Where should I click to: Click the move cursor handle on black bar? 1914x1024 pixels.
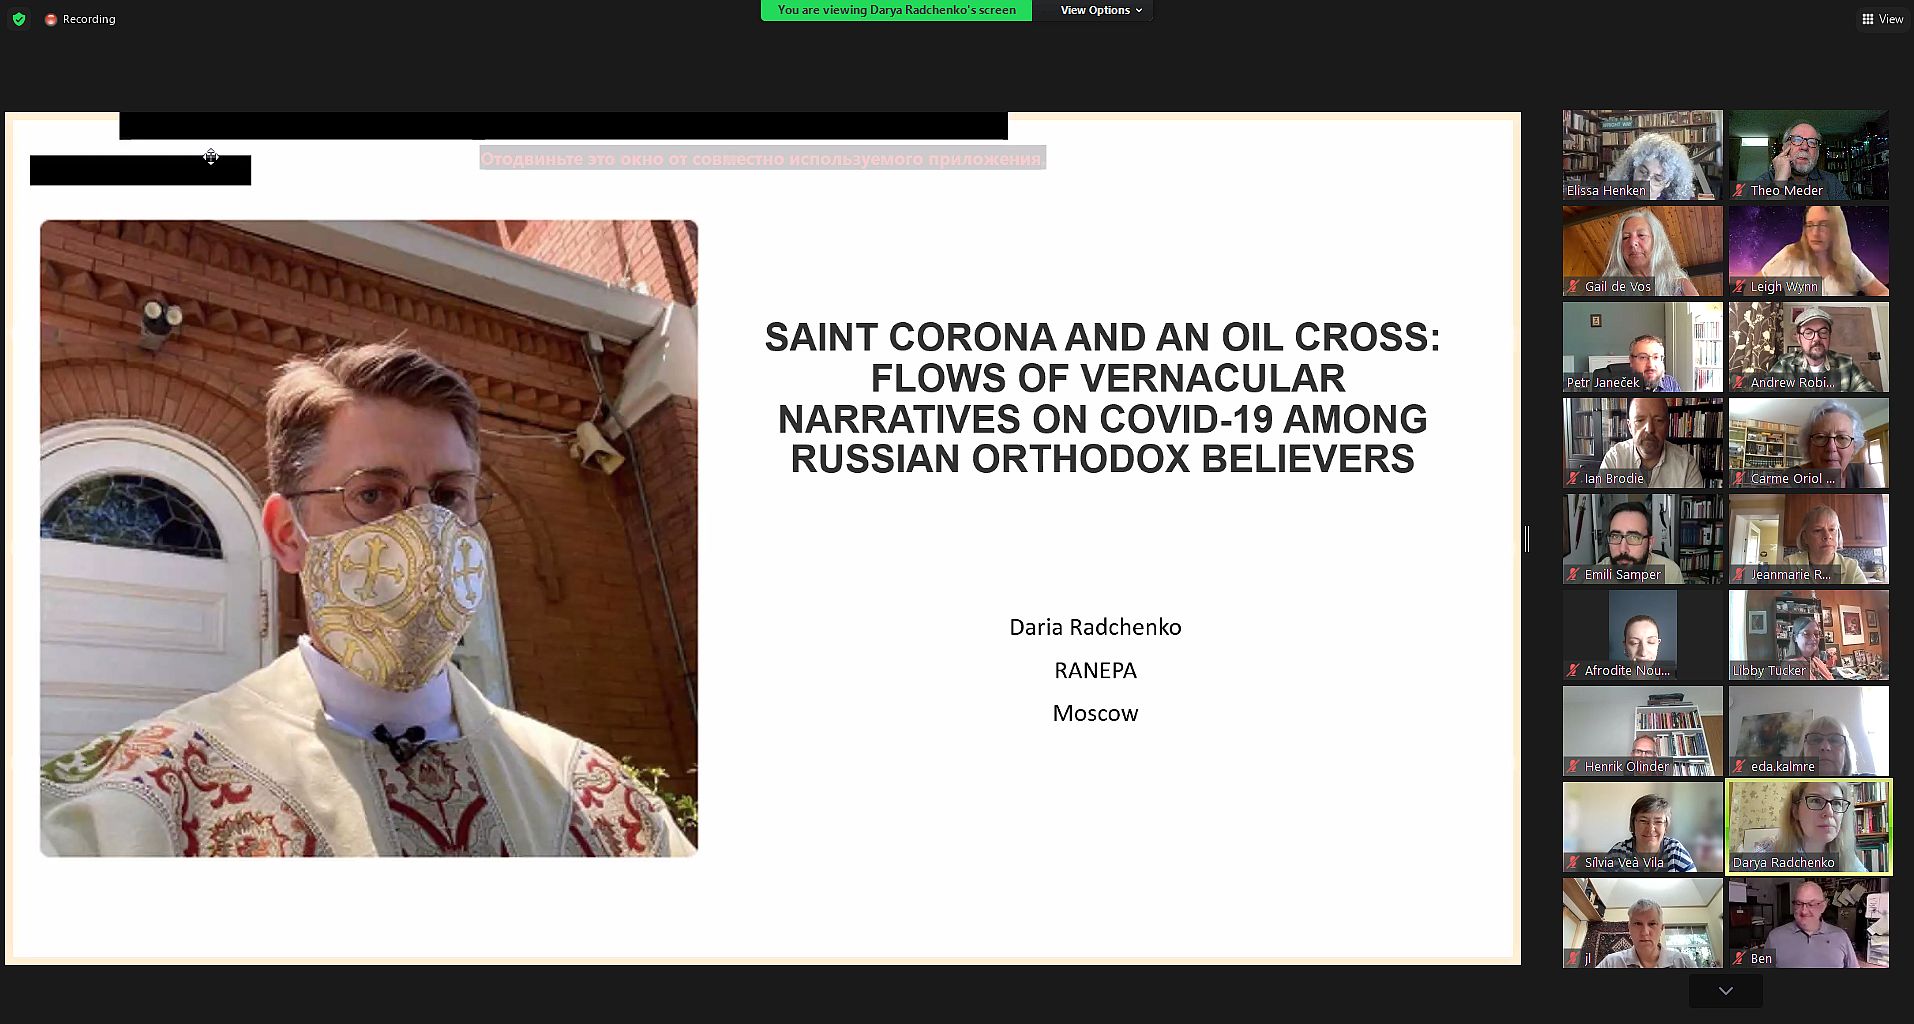click(211, 157)
